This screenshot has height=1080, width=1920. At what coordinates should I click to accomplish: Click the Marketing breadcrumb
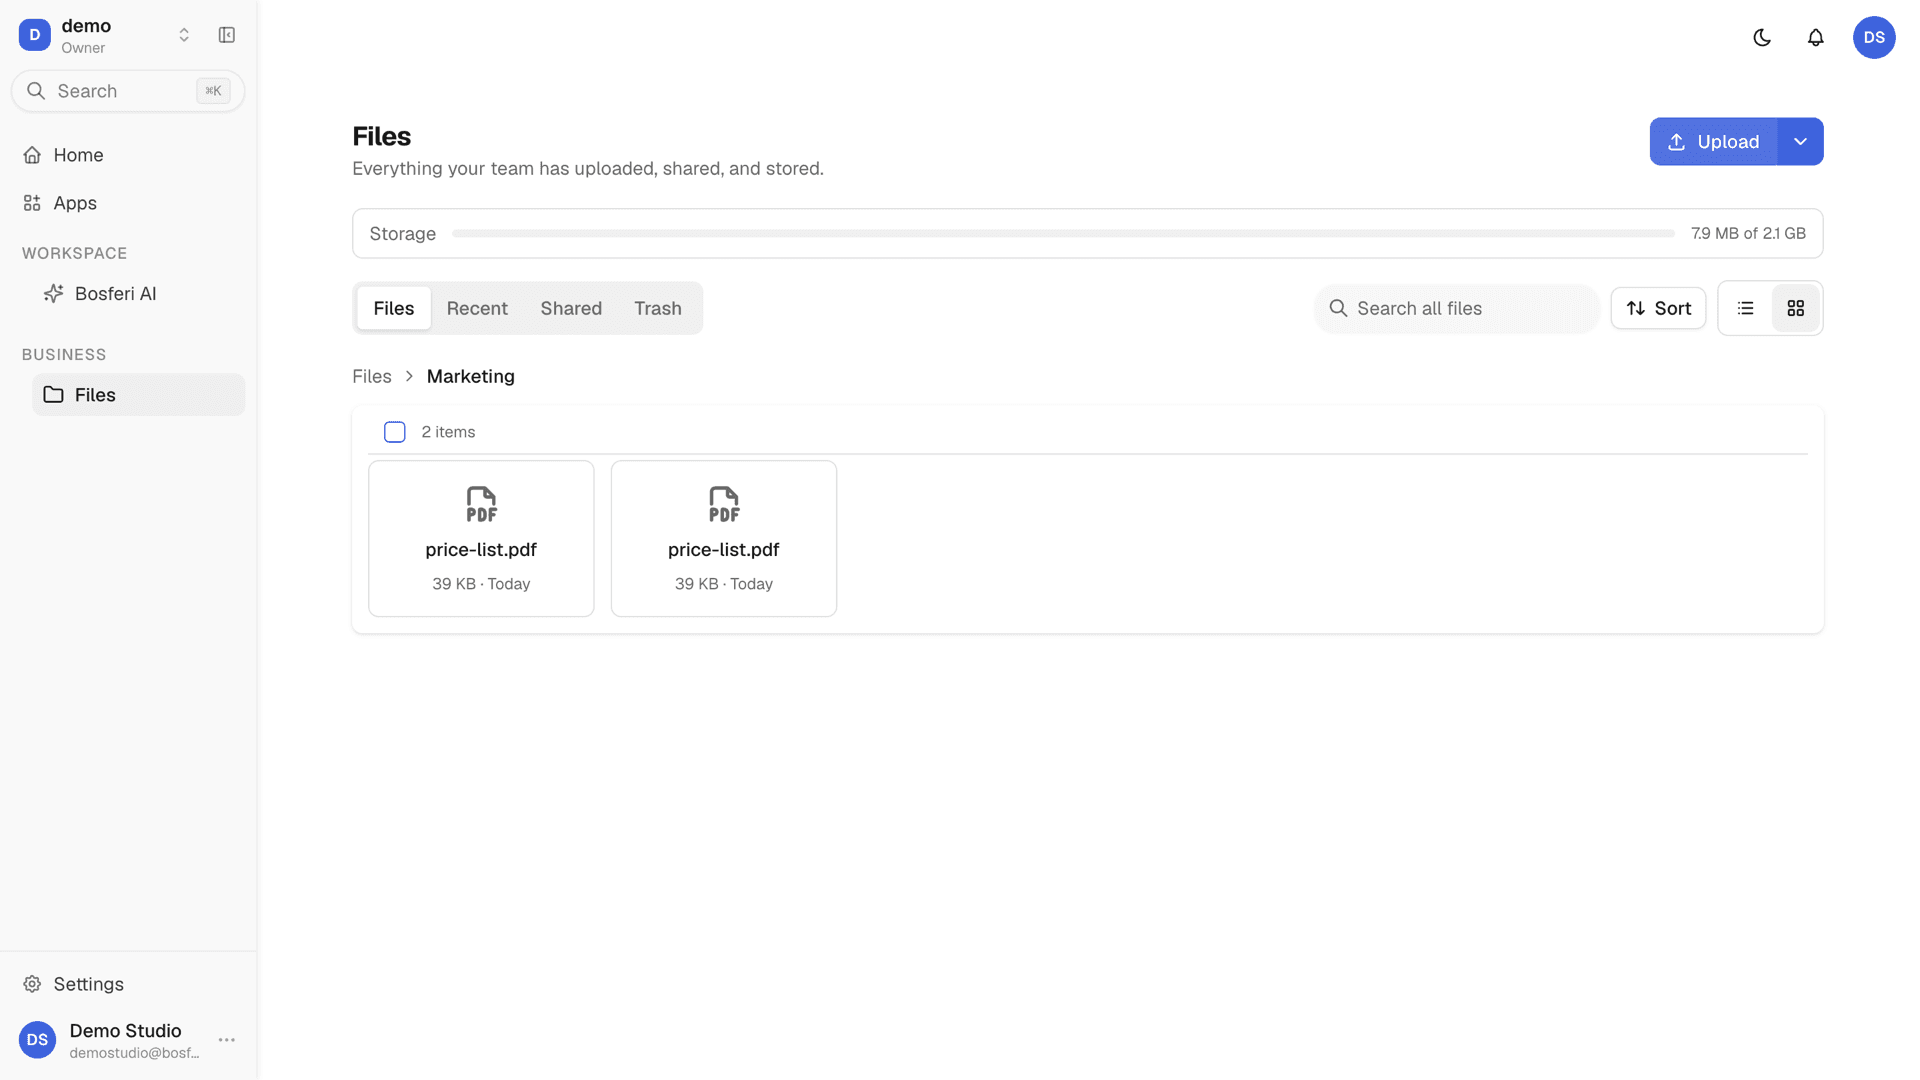[x=471, y=377]
